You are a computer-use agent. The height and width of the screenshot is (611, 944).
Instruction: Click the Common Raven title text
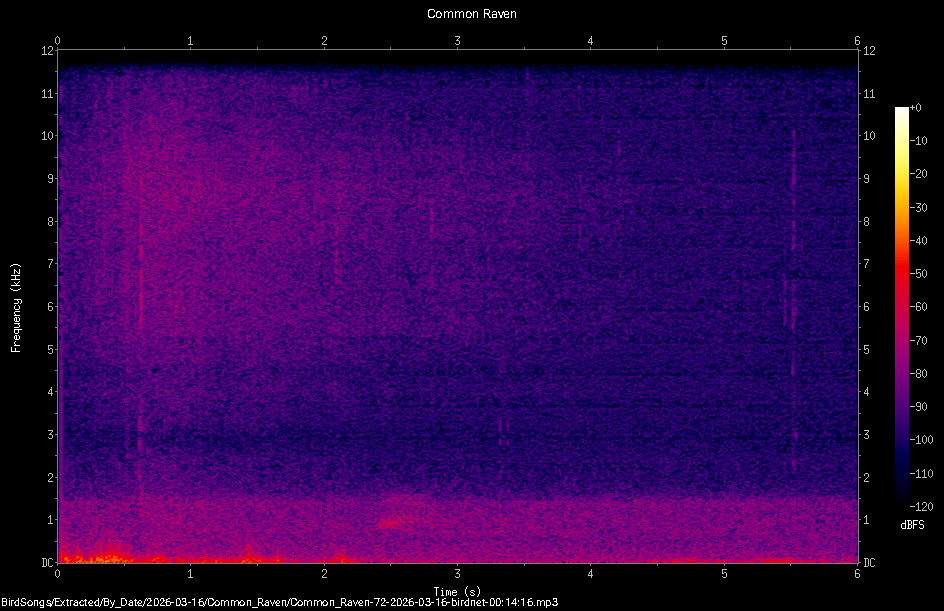pyautogui.click(x=470, y=13)
